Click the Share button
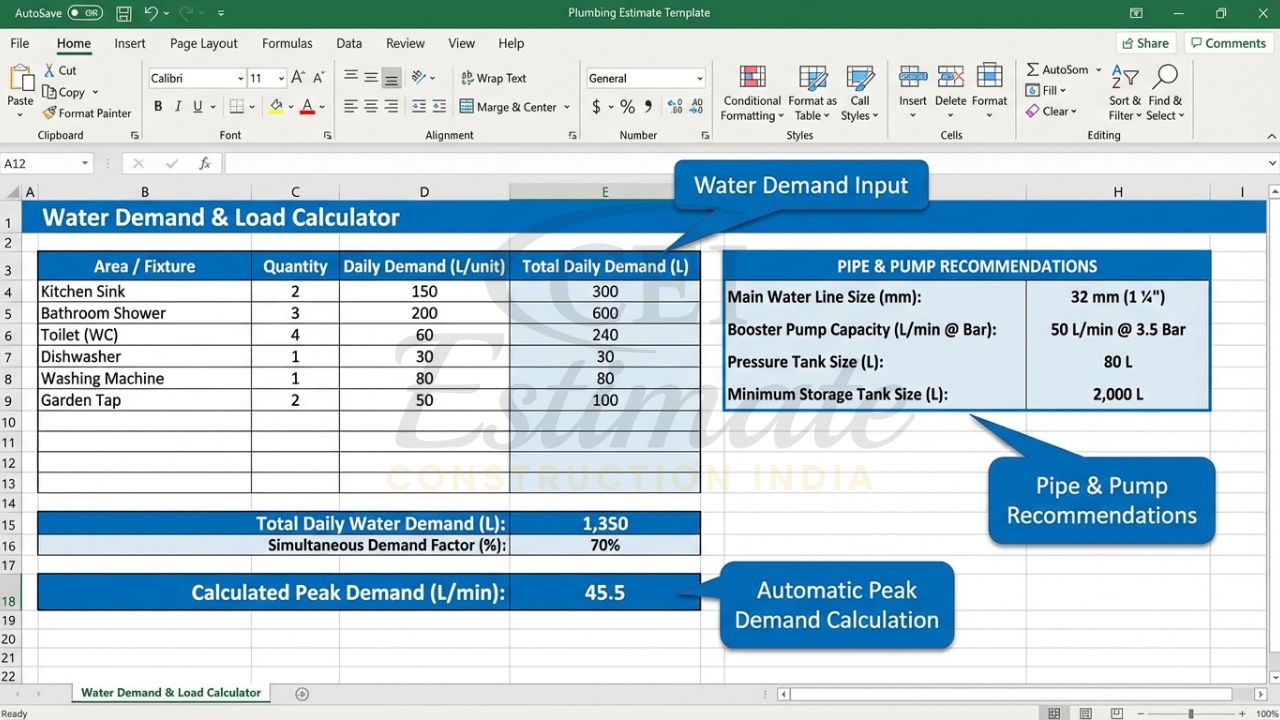This screenshot has height=720, width=1280. click(x=1144, y=43)
